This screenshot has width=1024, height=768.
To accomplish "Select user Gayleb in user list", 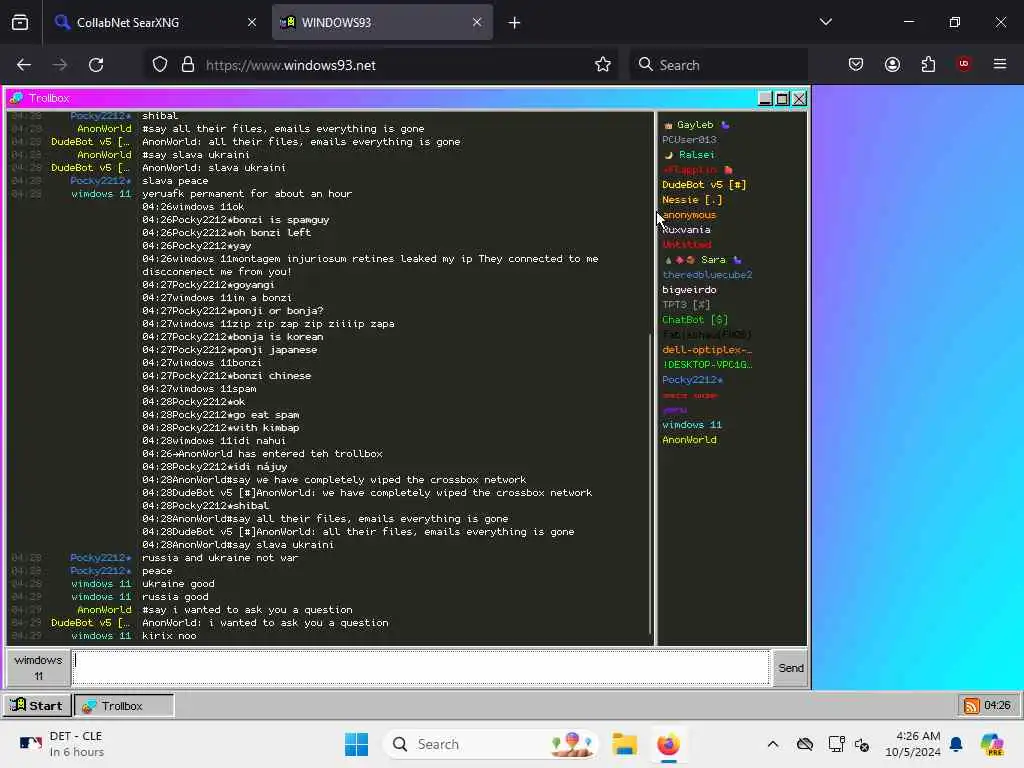I will (695, 125).
